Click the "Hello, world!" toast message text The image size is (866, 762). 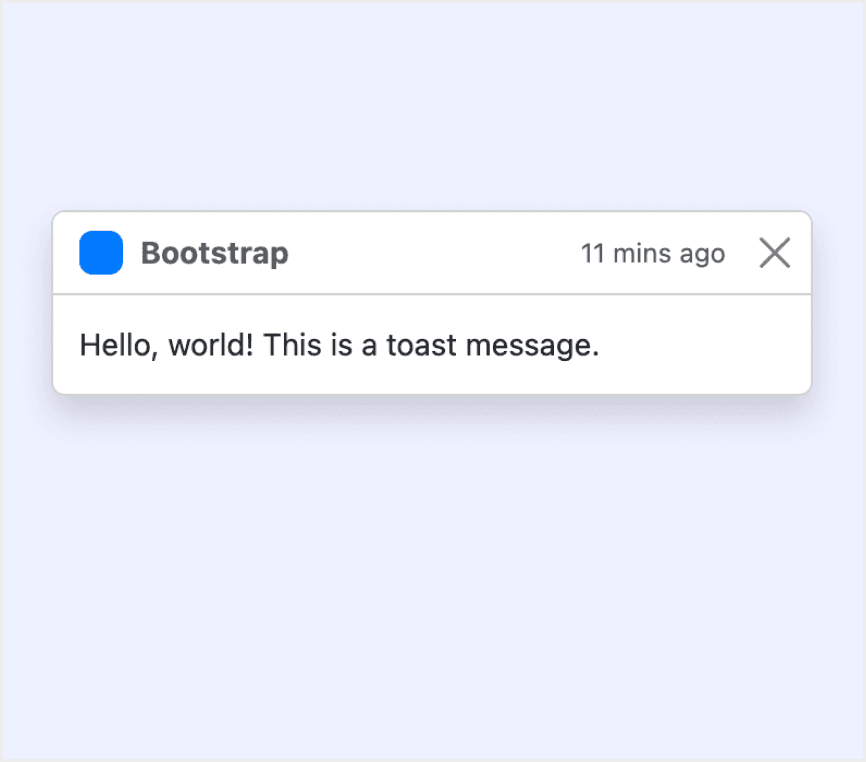tap(340, 346)
